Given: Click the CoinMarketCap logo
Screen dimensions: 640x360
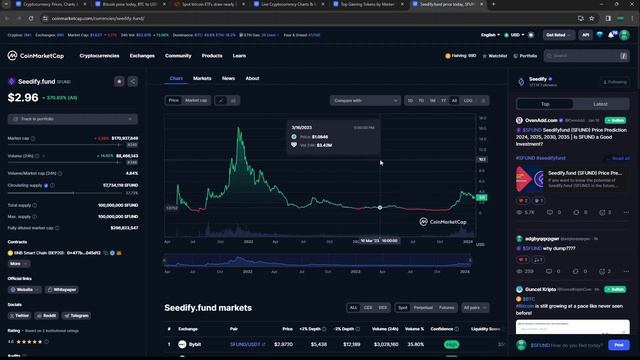Looking at the screenshot, I should click(36, 56).
